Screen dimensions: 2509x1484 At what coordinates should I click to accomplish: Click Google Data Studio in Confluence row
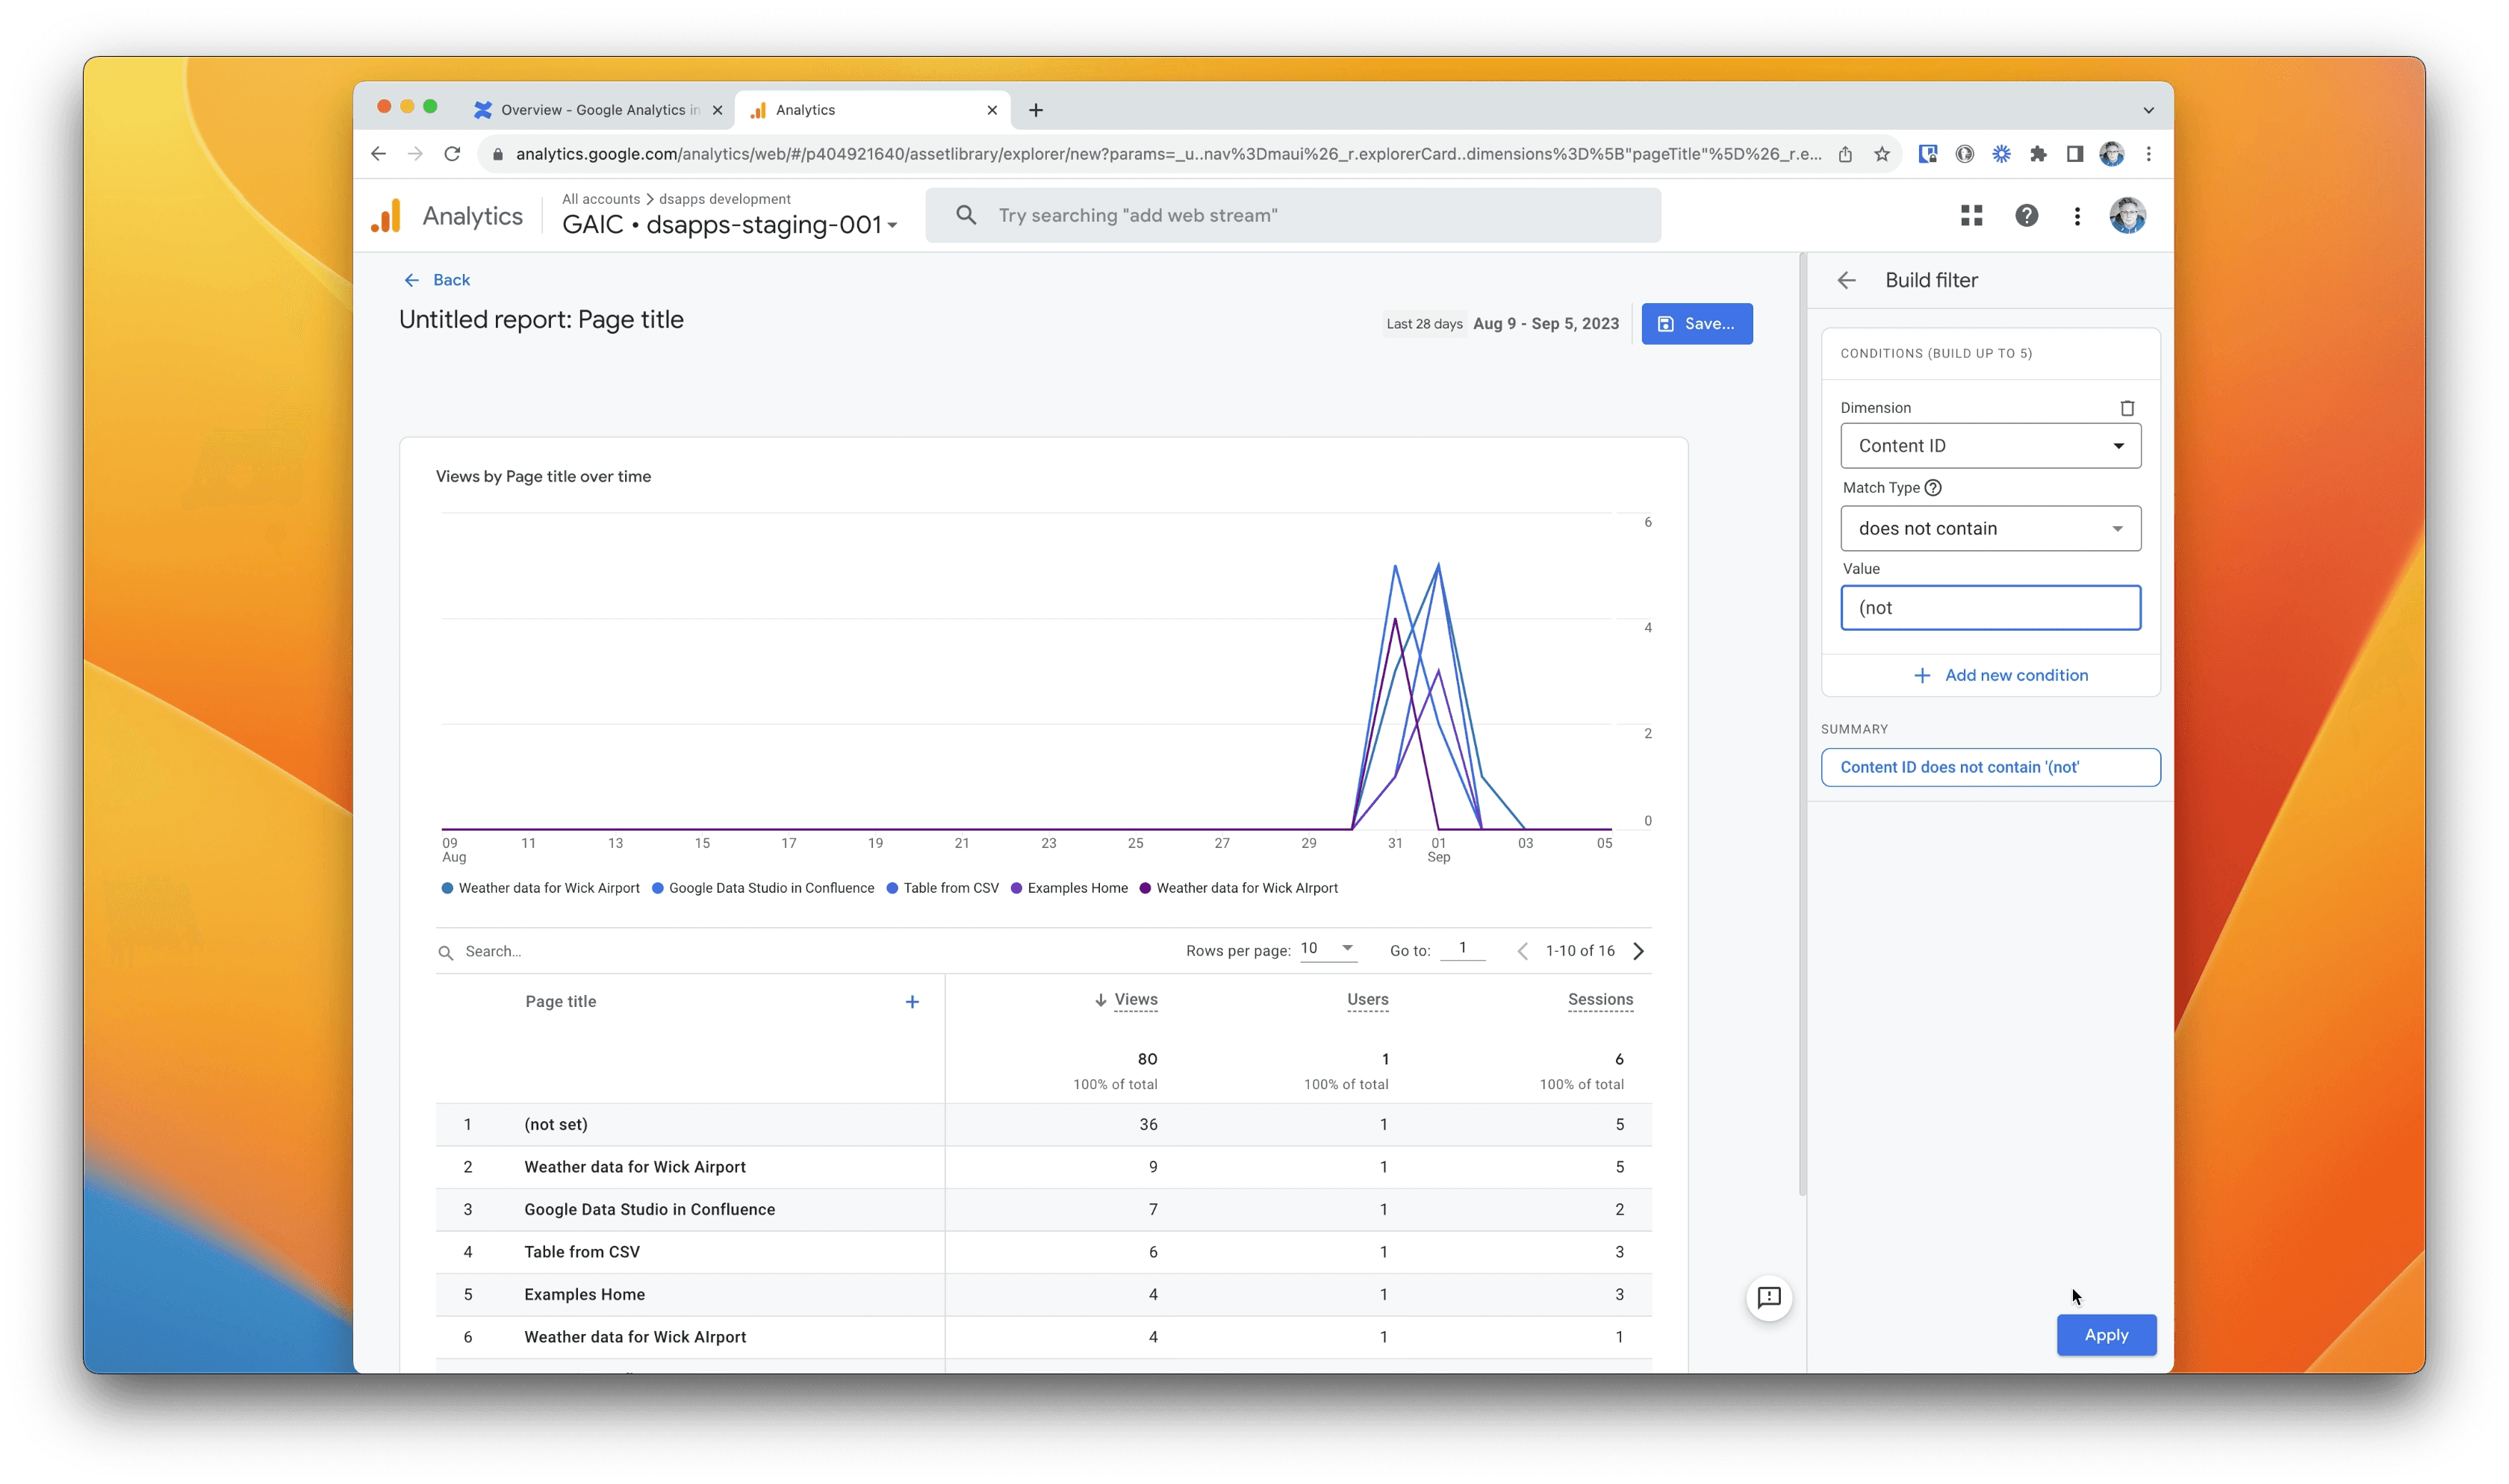coord(1043,1210)
